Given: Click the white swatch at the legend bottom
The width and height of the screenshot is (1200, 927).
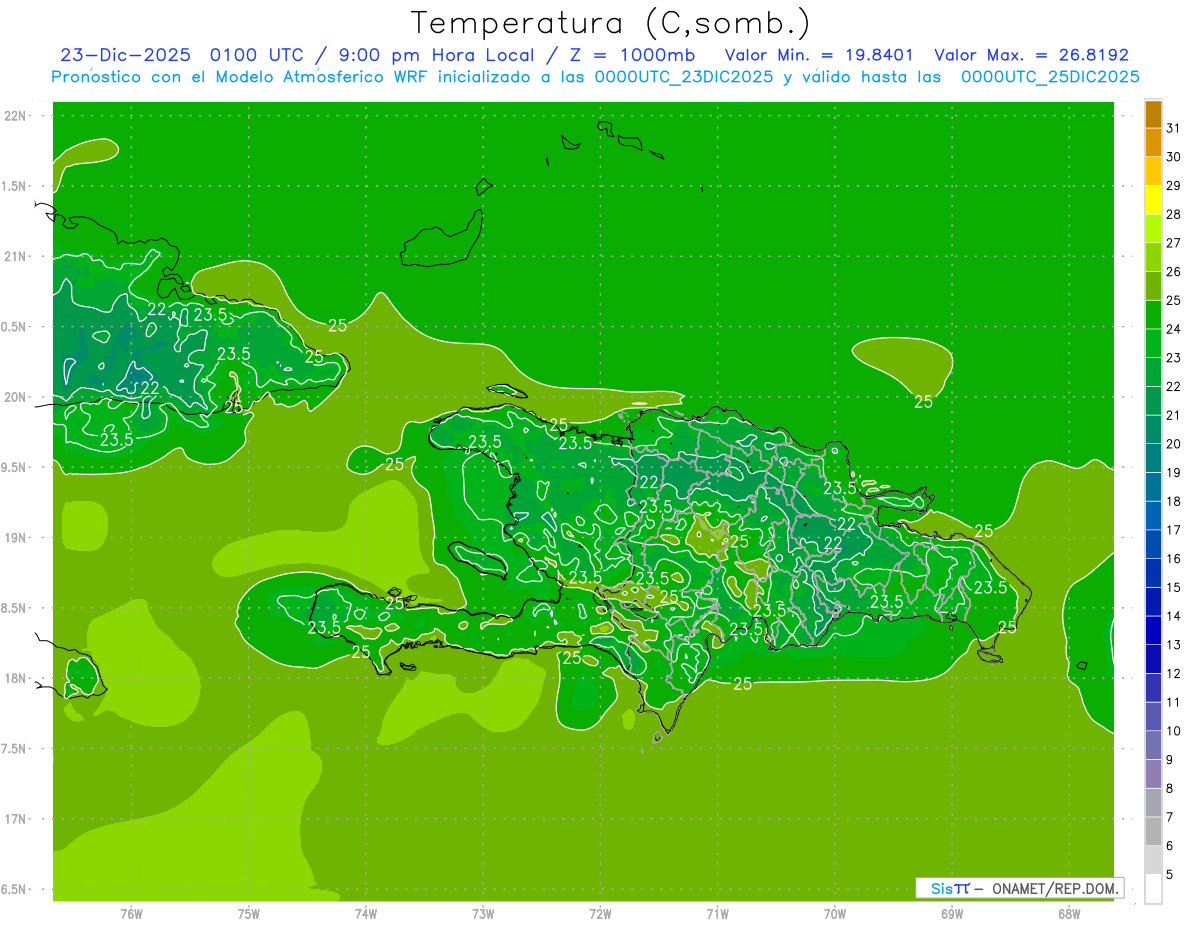Looking at the screenshot, I should [1153, 889].
